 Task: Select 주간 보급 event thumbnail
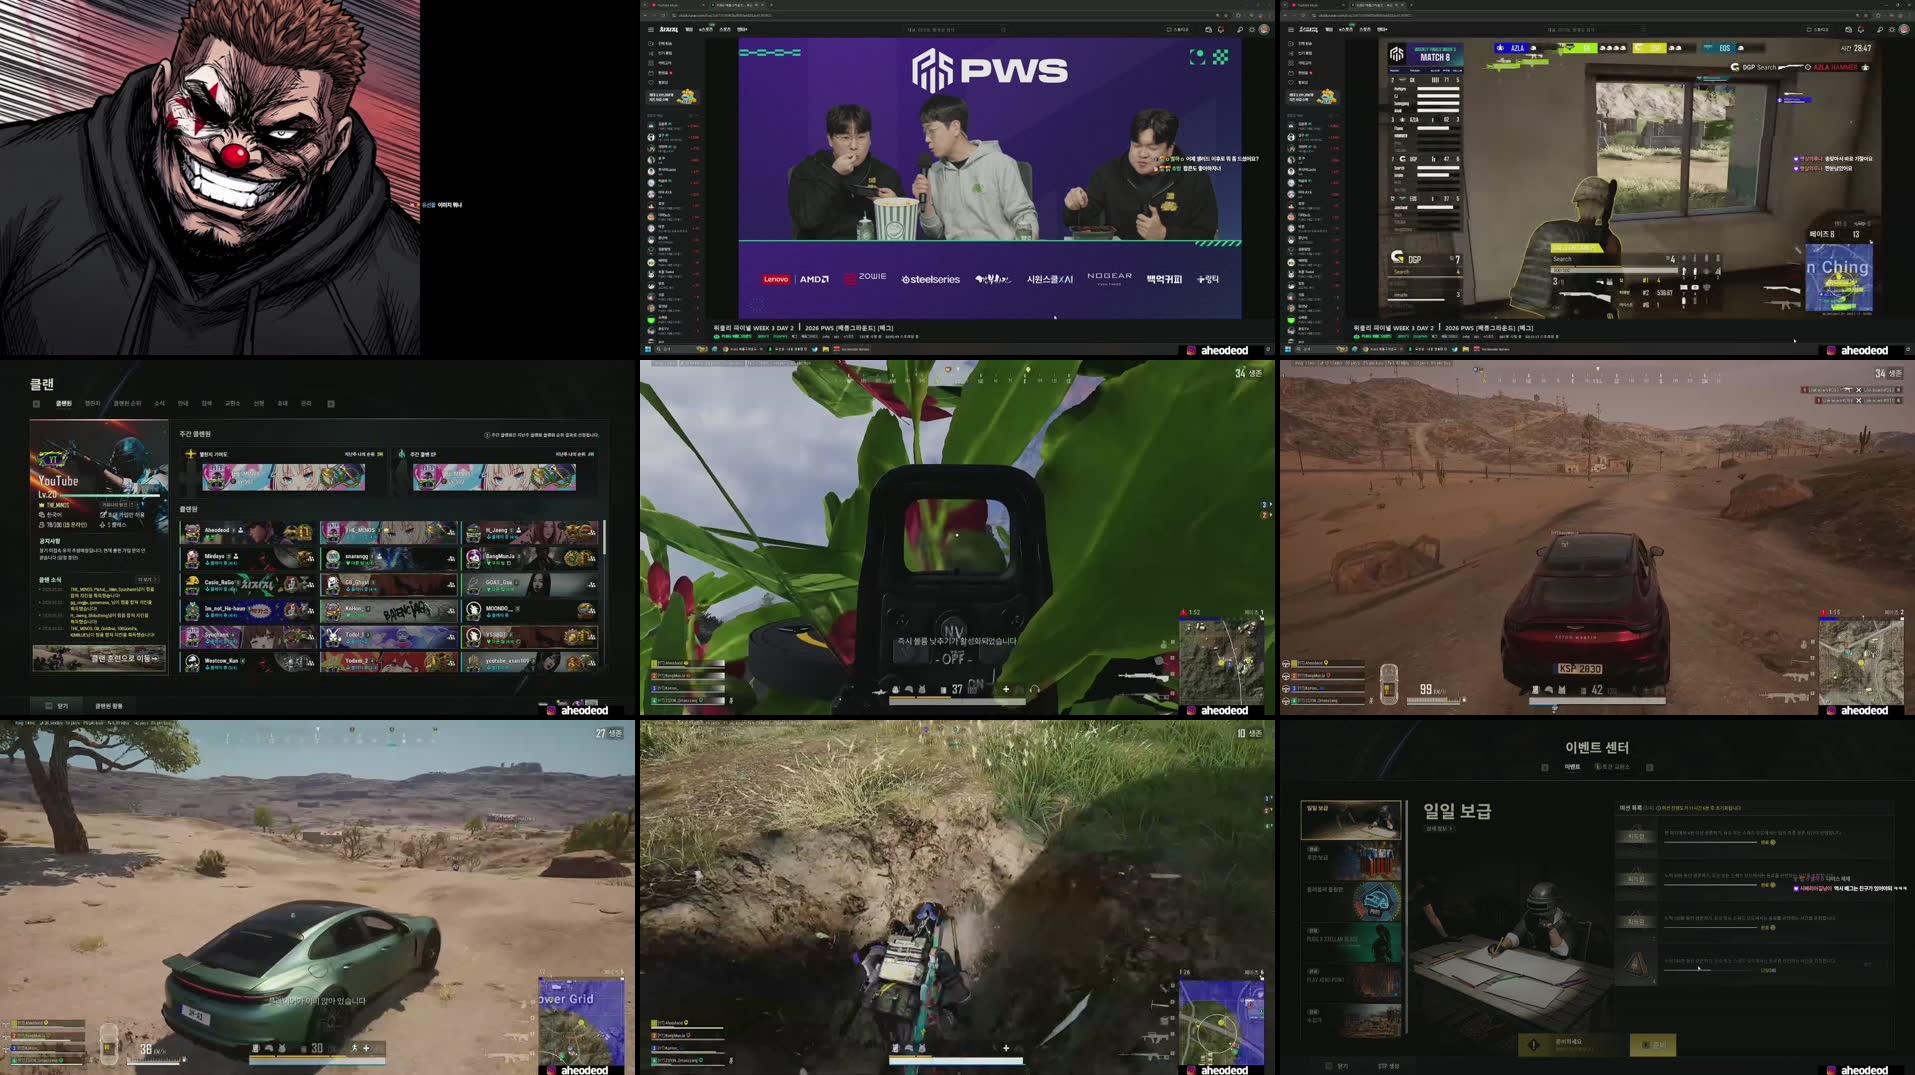click(x=1350, y=861)
